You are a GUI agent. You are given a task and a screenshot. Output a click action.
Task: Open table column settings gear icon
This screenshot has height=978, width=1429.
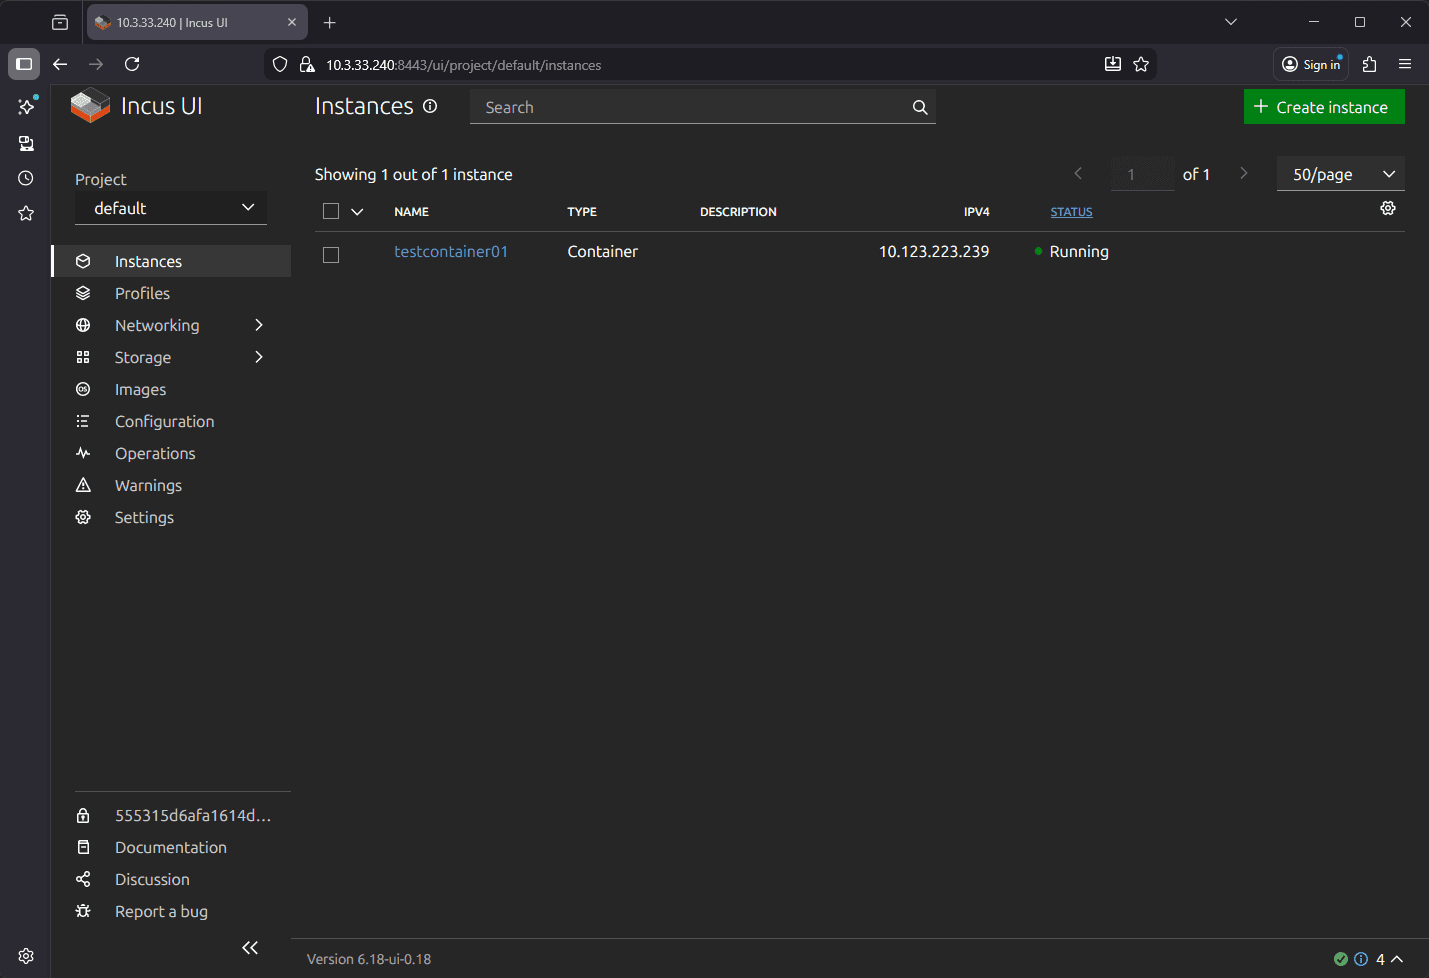1388,208
